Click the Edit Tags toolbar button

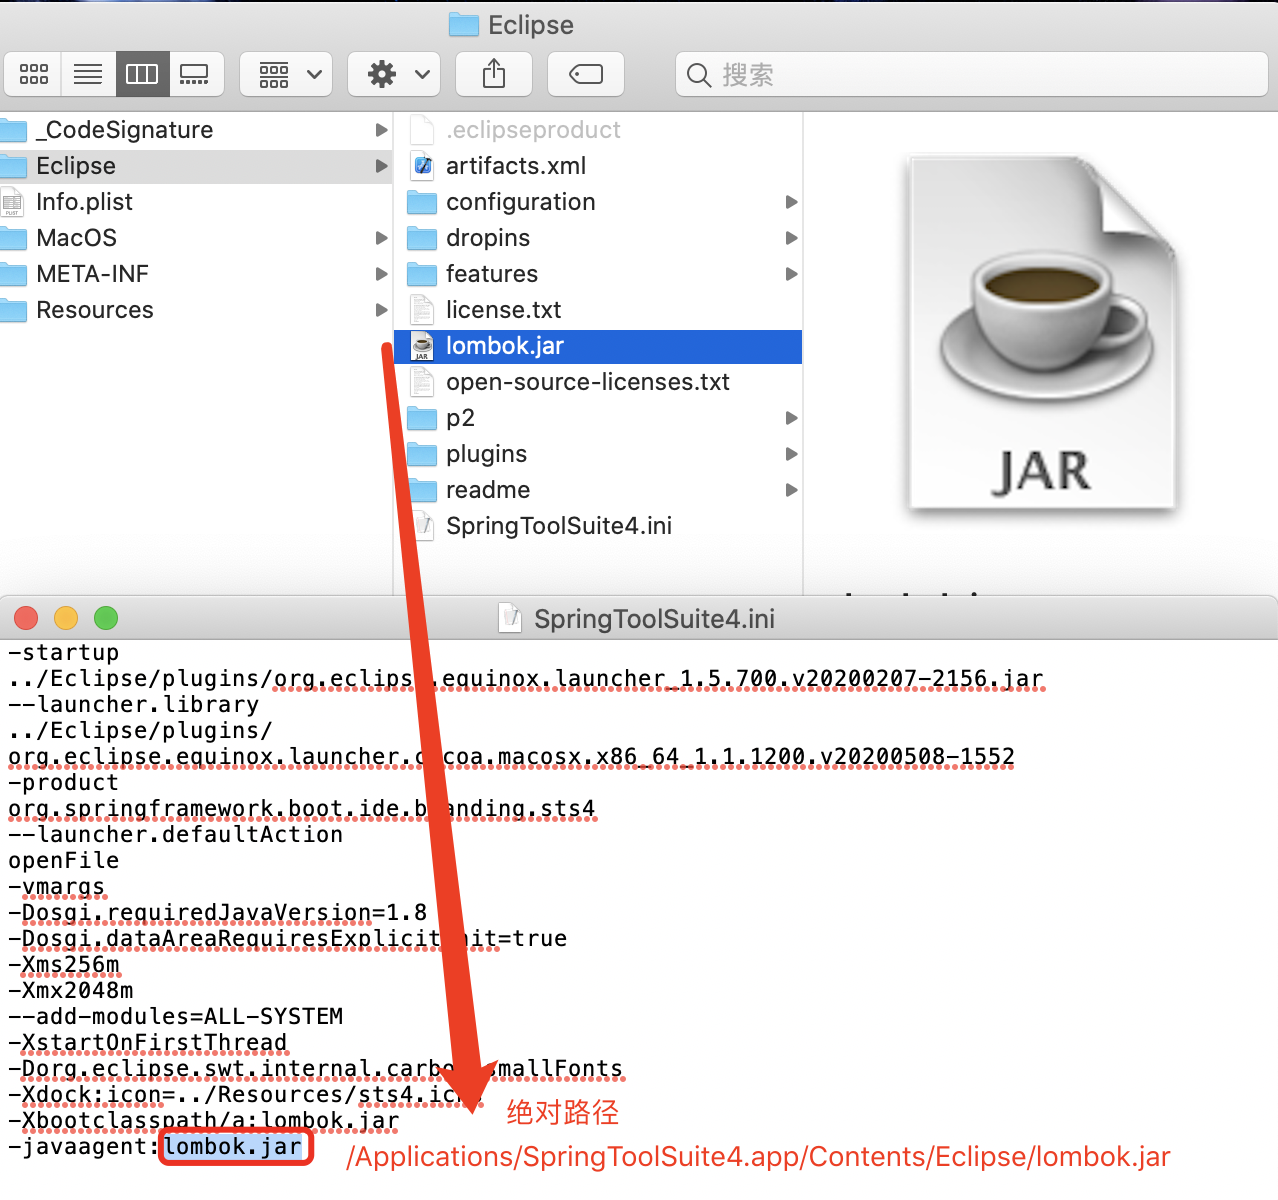coord(586,74)
